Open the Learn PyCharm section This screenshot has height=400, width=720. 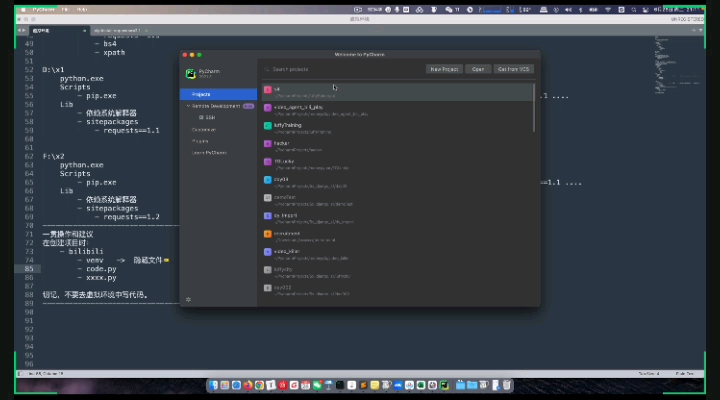209,152
